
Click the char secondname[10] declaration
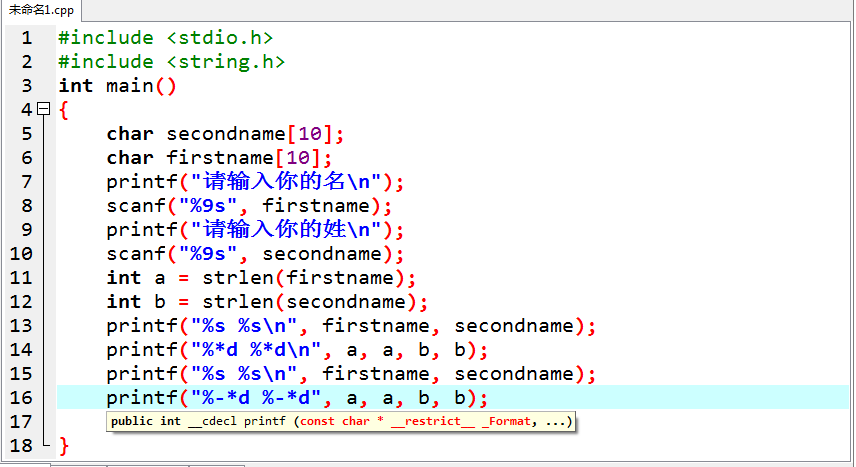[x=225, y=134]
